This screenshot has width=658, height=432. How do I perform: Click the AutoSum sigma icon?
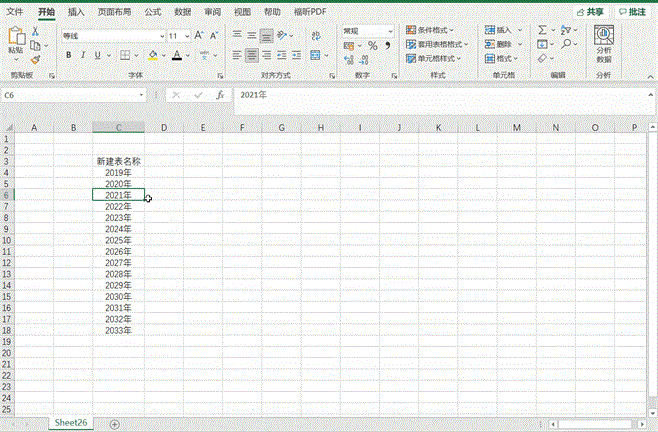tap(542, 31)
